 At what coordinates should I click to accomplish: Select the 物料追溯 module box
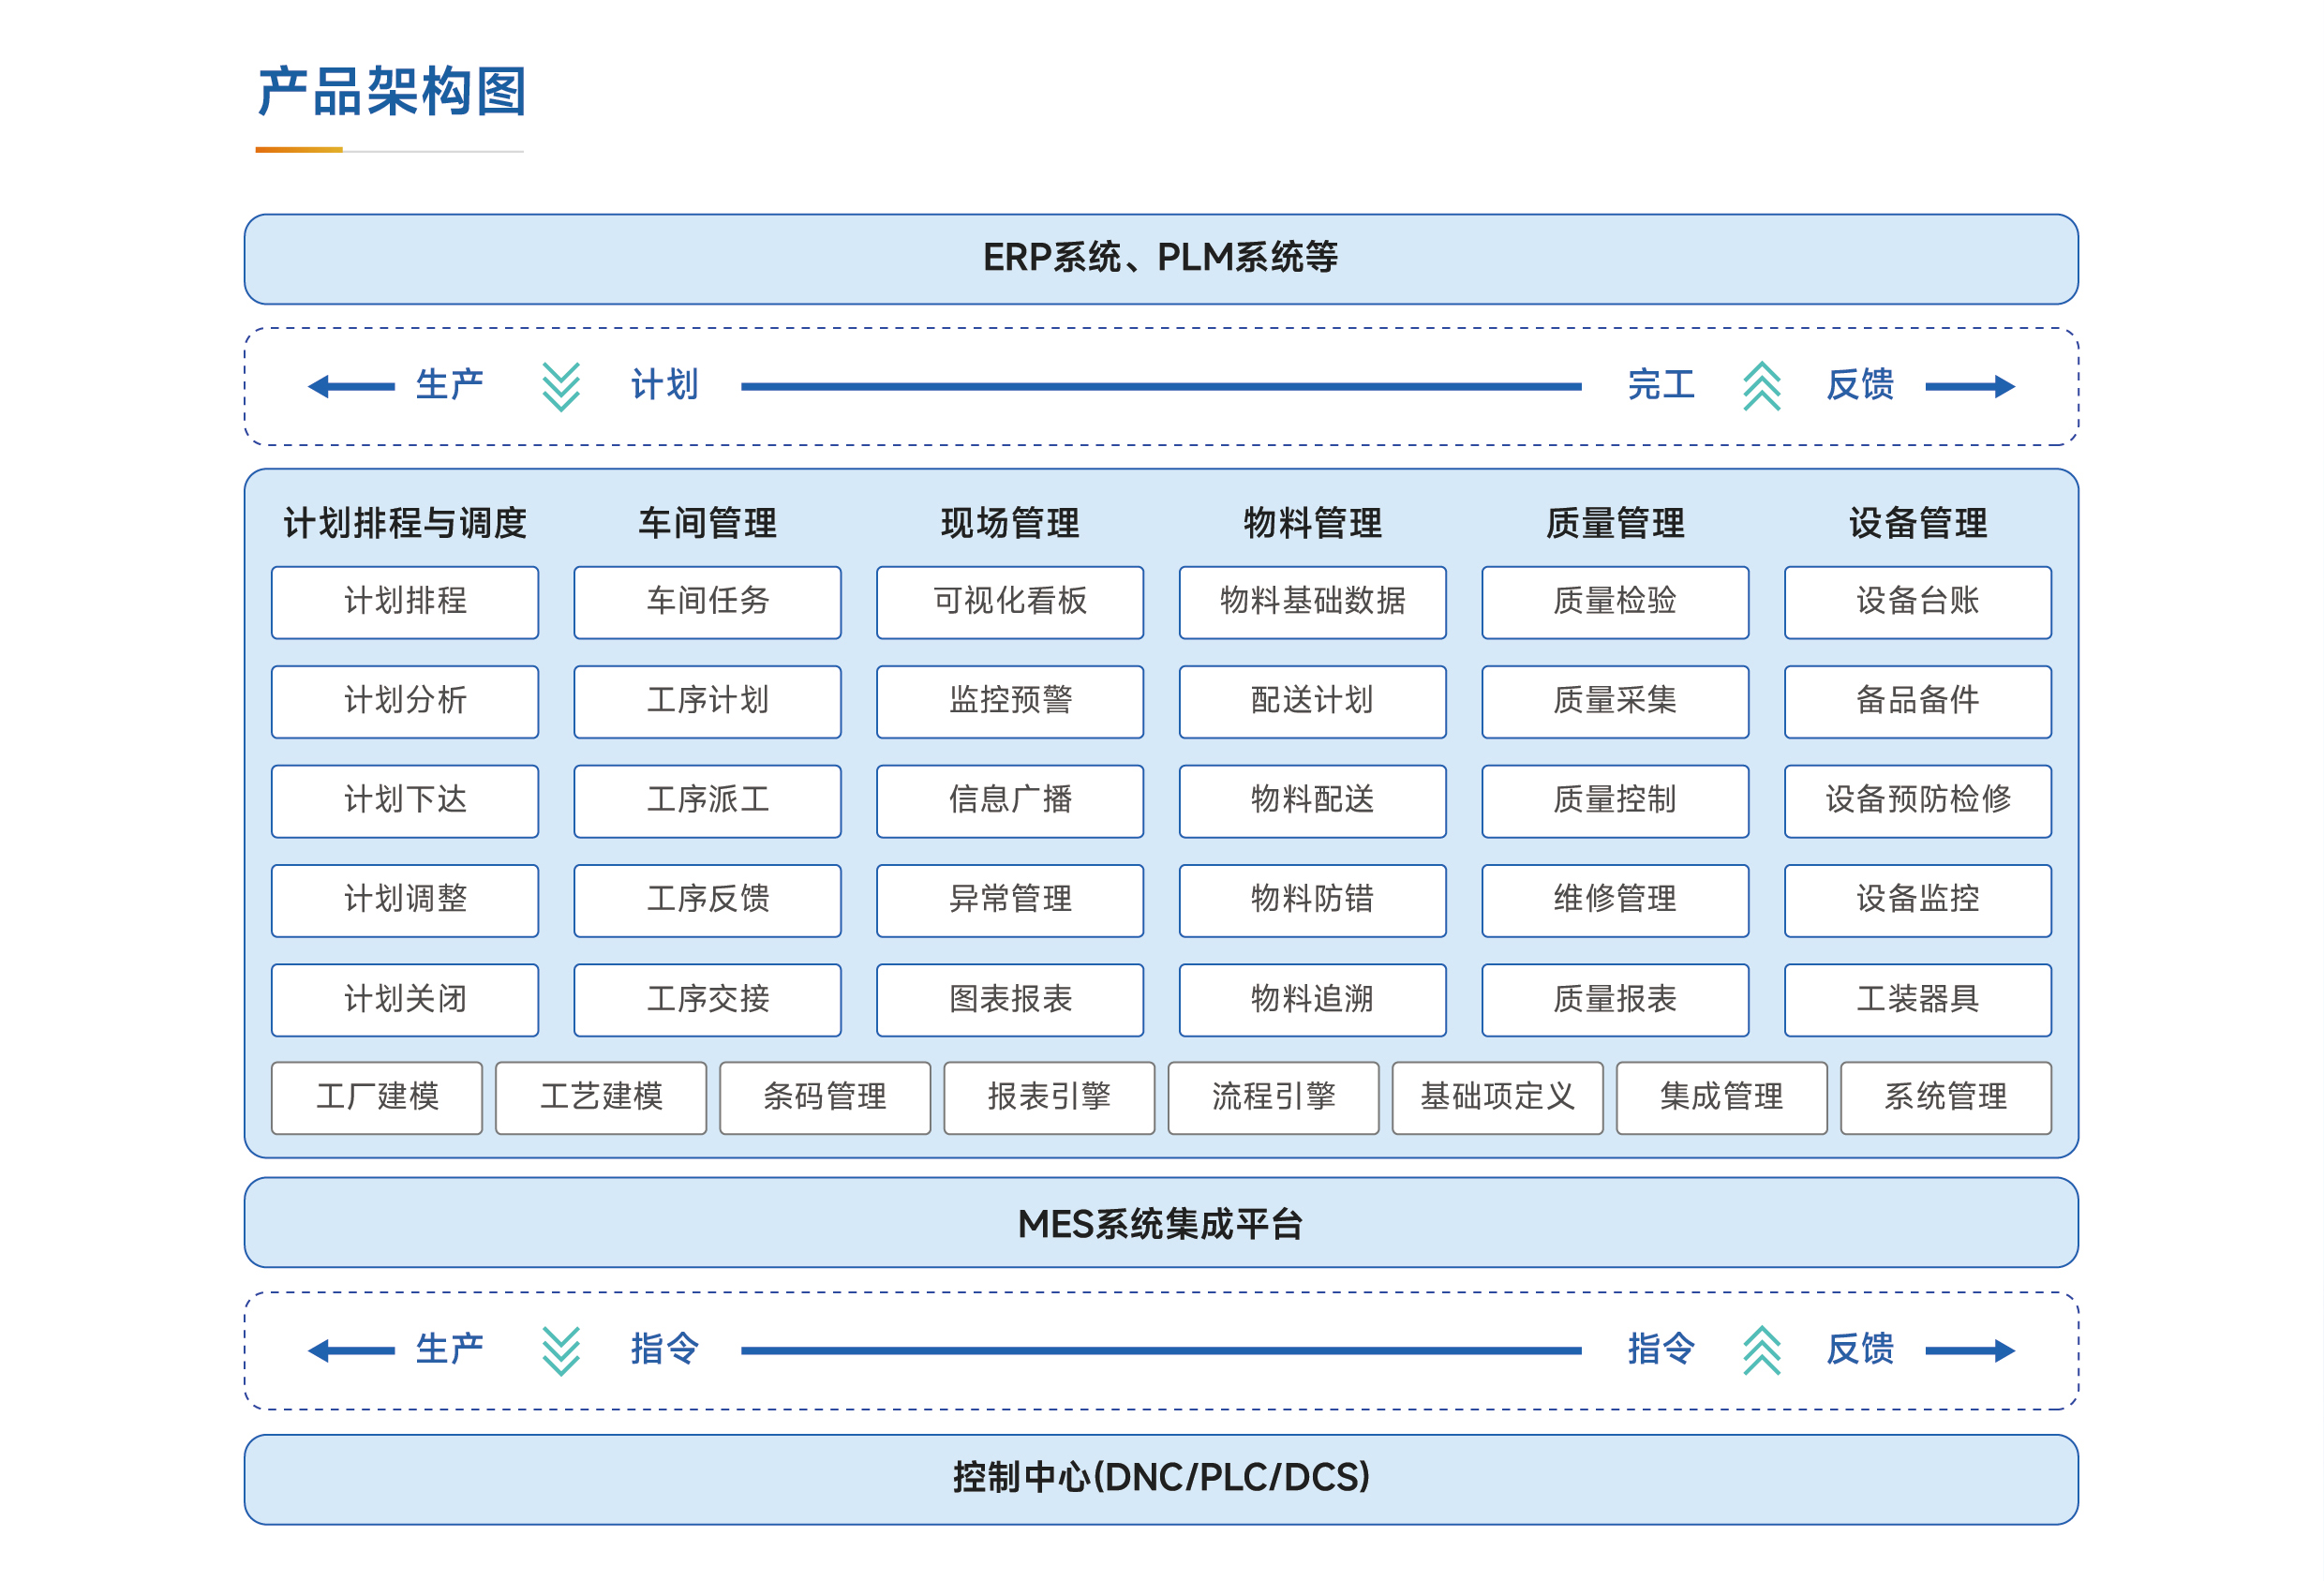point(1312,999)
